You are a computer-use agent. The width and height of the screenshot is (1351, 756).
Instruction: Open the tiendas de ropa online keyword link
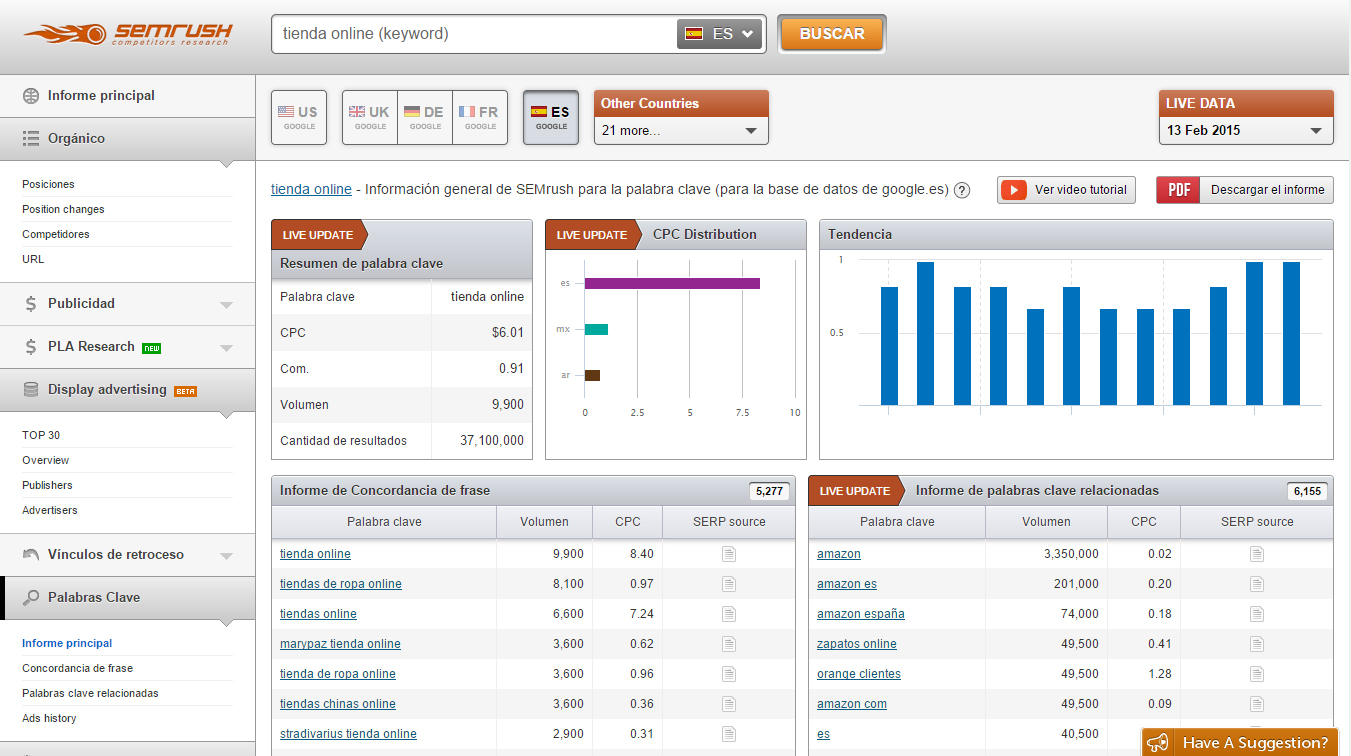[x=341, y=584]
